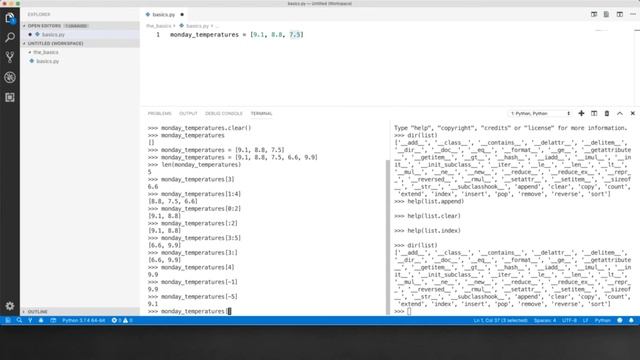Click basics.py breadcrumb segment
The height and width of the screenshot is (360, 640).
point(197,26)
